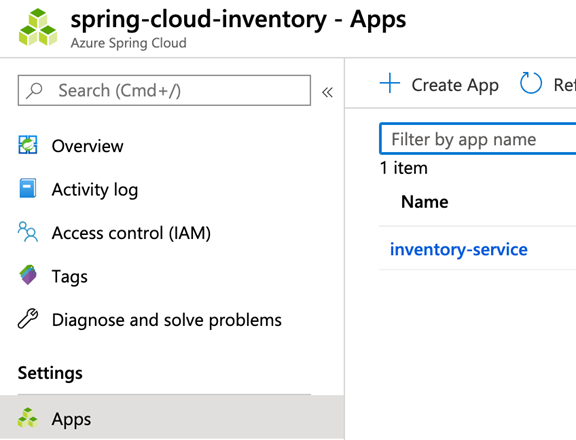Click the Access control people icon
Screen dimensions: 576x440
point(28,231)
